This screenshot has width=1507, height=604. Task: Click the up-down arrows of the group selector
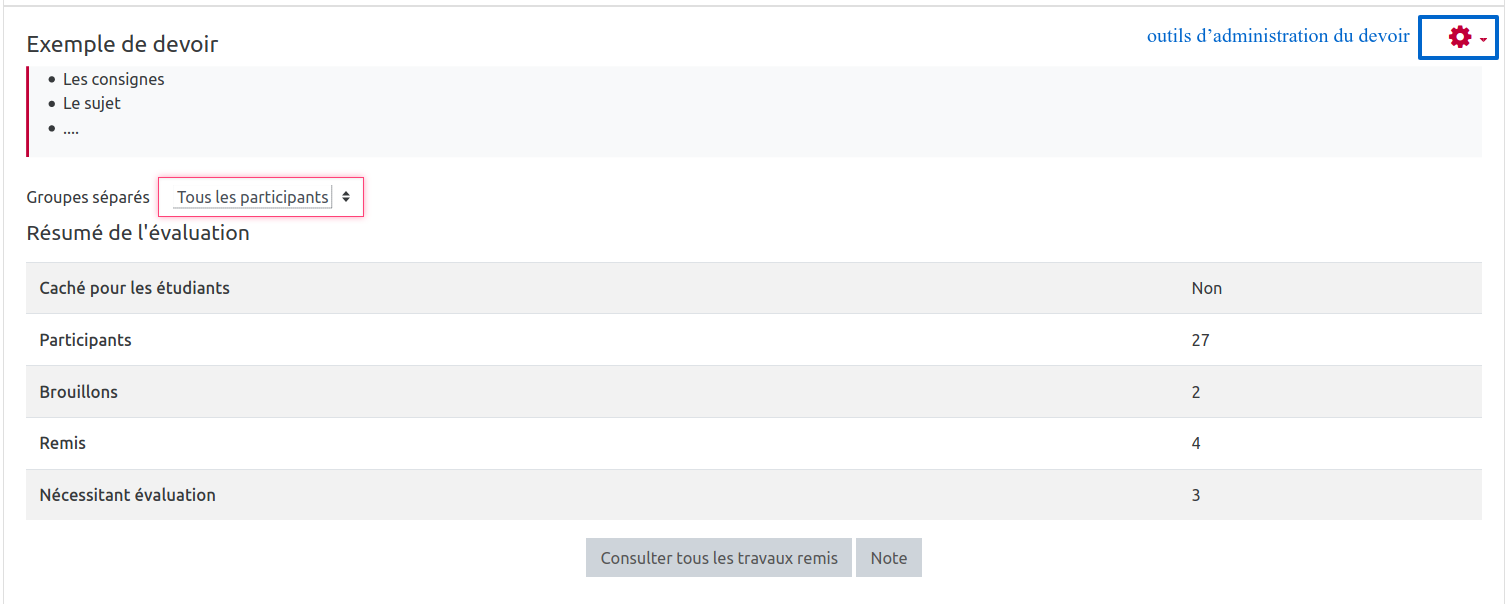coord(346,197)
